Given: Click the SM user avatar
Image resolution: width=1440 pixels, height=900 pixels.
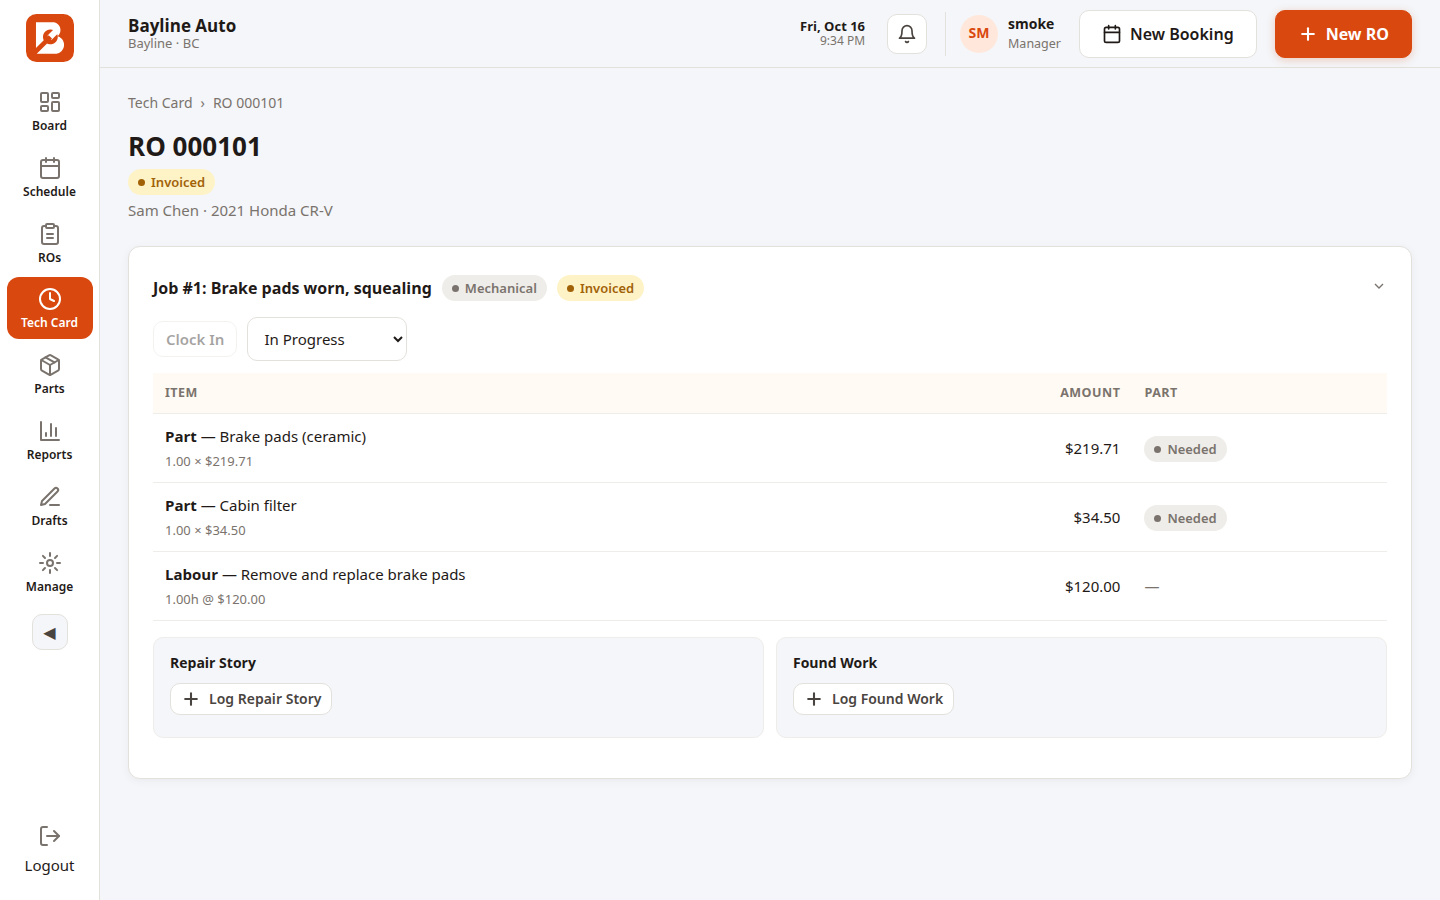Looking at the screenshot, I should [x=979, y=34].
